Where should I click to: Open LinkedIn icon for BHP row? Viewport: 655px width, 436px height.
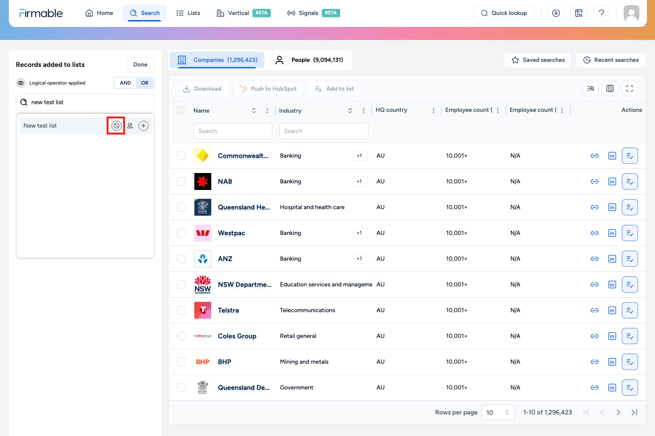(612, 362)
